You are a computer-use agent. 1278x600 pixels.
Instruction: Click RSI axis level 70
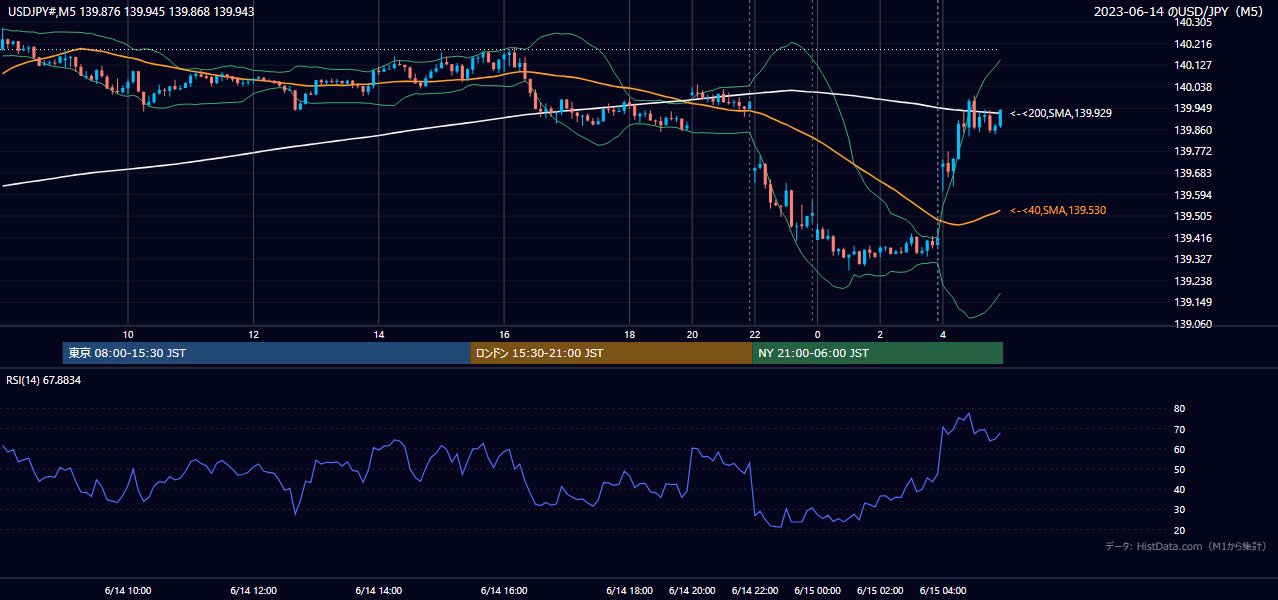1179,429
